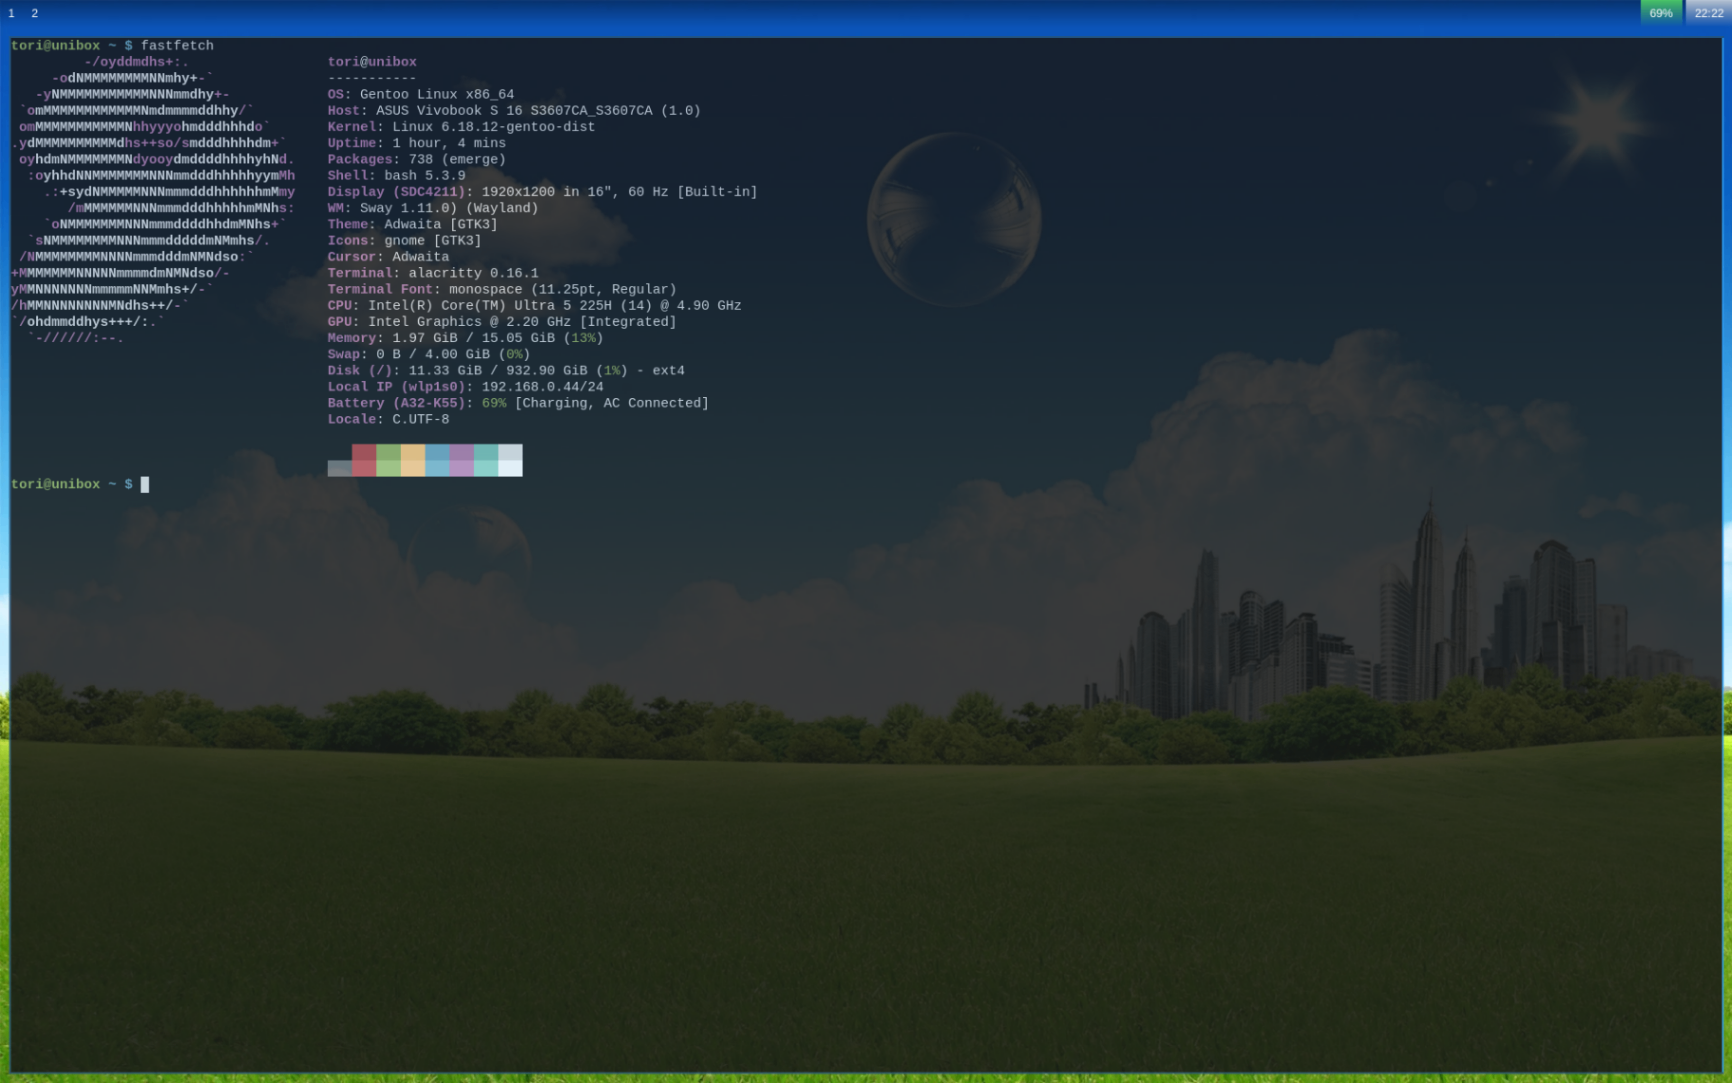Click the Local IP address 192.168.0.44/24
1732x1083 pixels.
tap(542, 387)
